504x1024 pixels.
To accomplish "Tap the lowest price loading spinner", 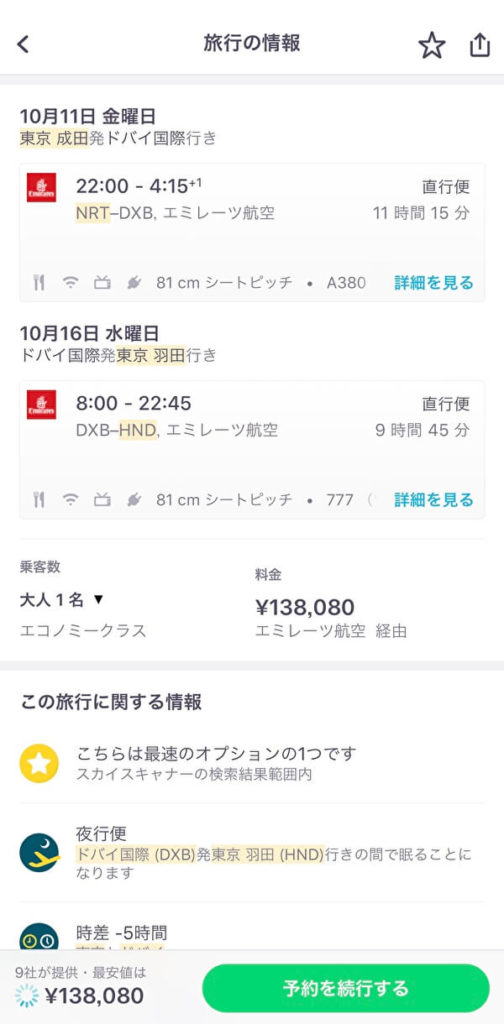I will tap(27, 996).
